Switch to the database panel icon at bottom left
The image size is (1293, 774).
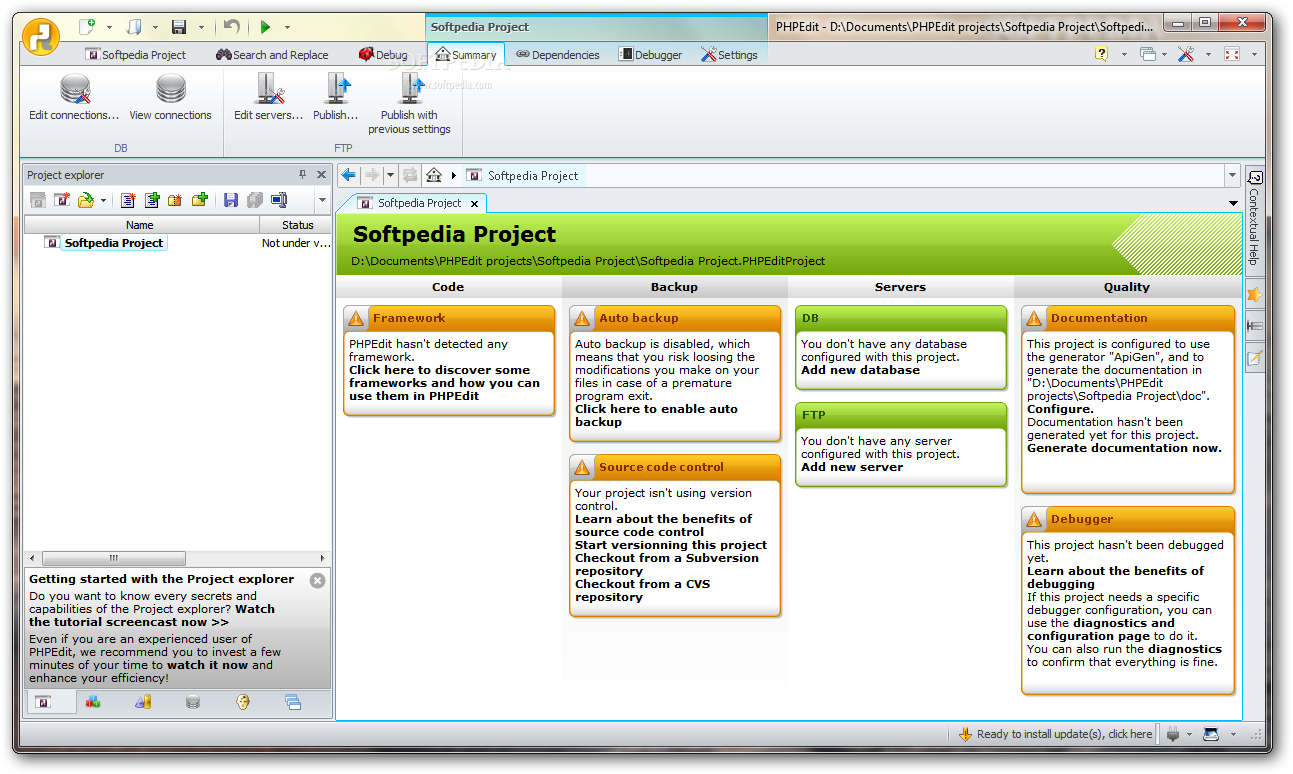193,702
